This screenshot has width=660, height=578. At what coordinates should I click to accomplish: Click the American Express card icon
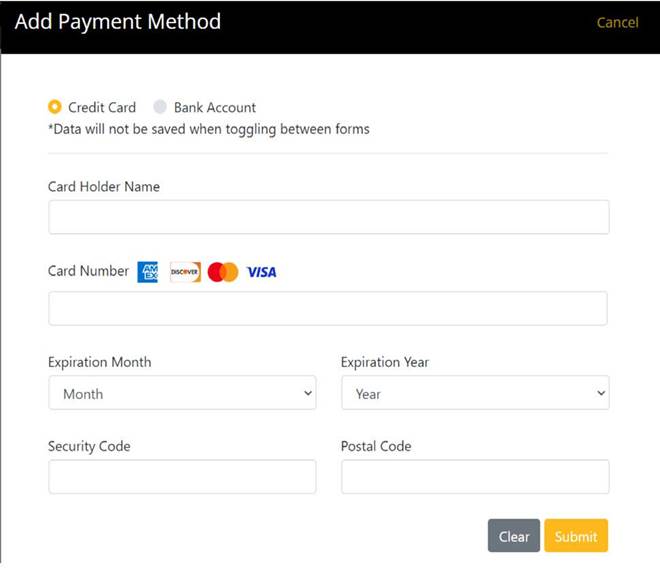coord(148,272)
